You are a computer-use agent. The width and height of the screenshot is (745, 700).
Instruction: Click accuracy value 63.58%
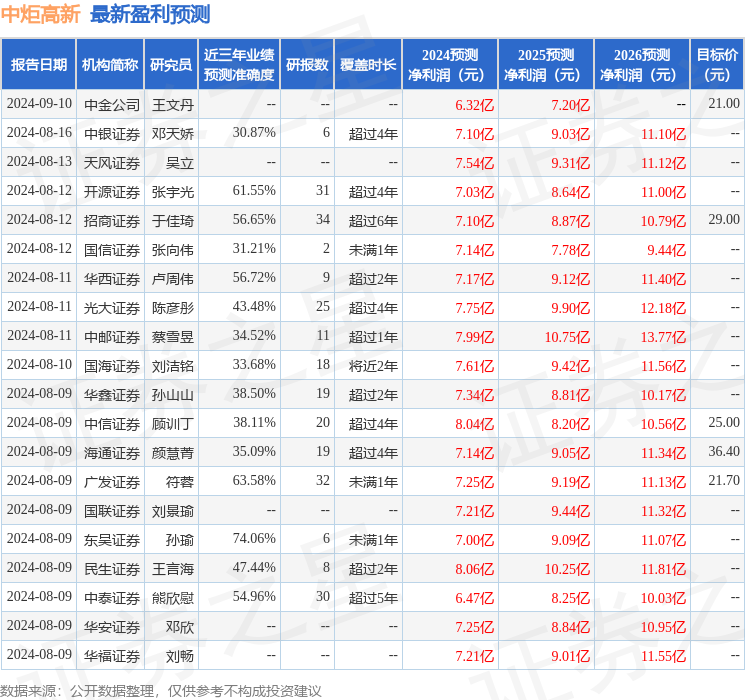click(x=254, y=480)
